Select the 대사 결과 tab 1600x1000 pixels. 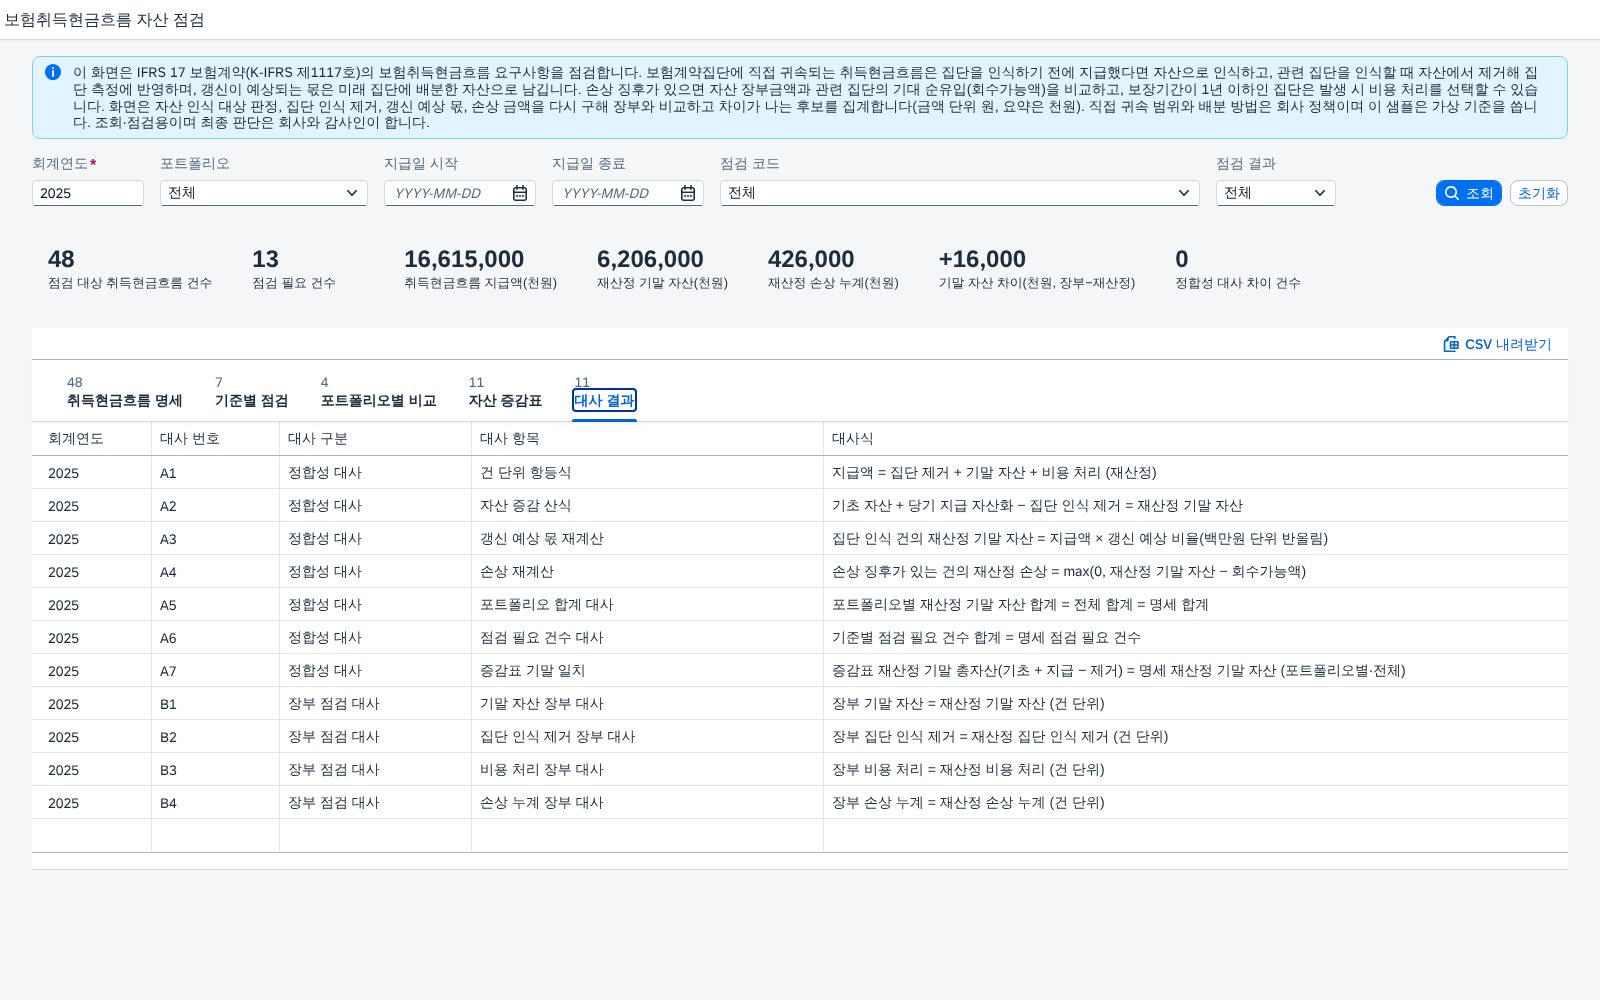point(604,400)
